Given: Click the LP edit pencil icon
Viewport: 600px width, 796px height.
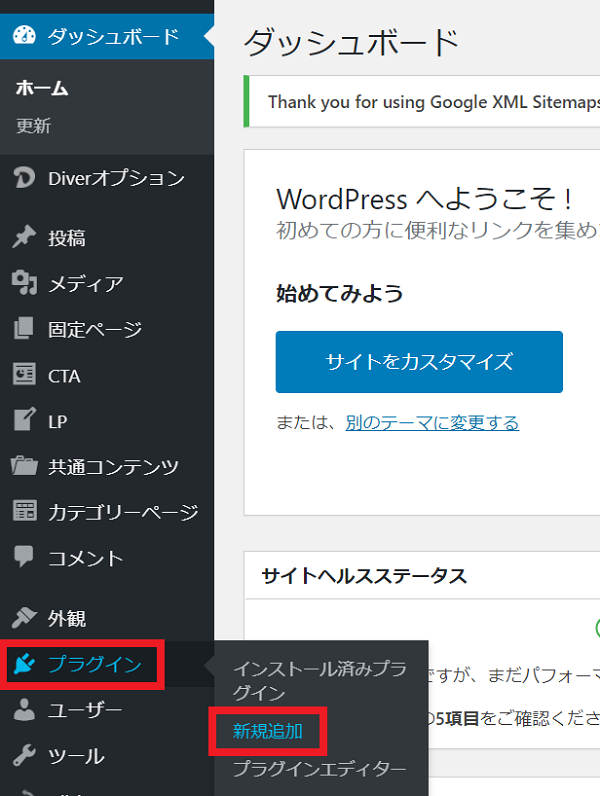Looking at the screenshot, I should pyautogui.click(x=24, y=419).
